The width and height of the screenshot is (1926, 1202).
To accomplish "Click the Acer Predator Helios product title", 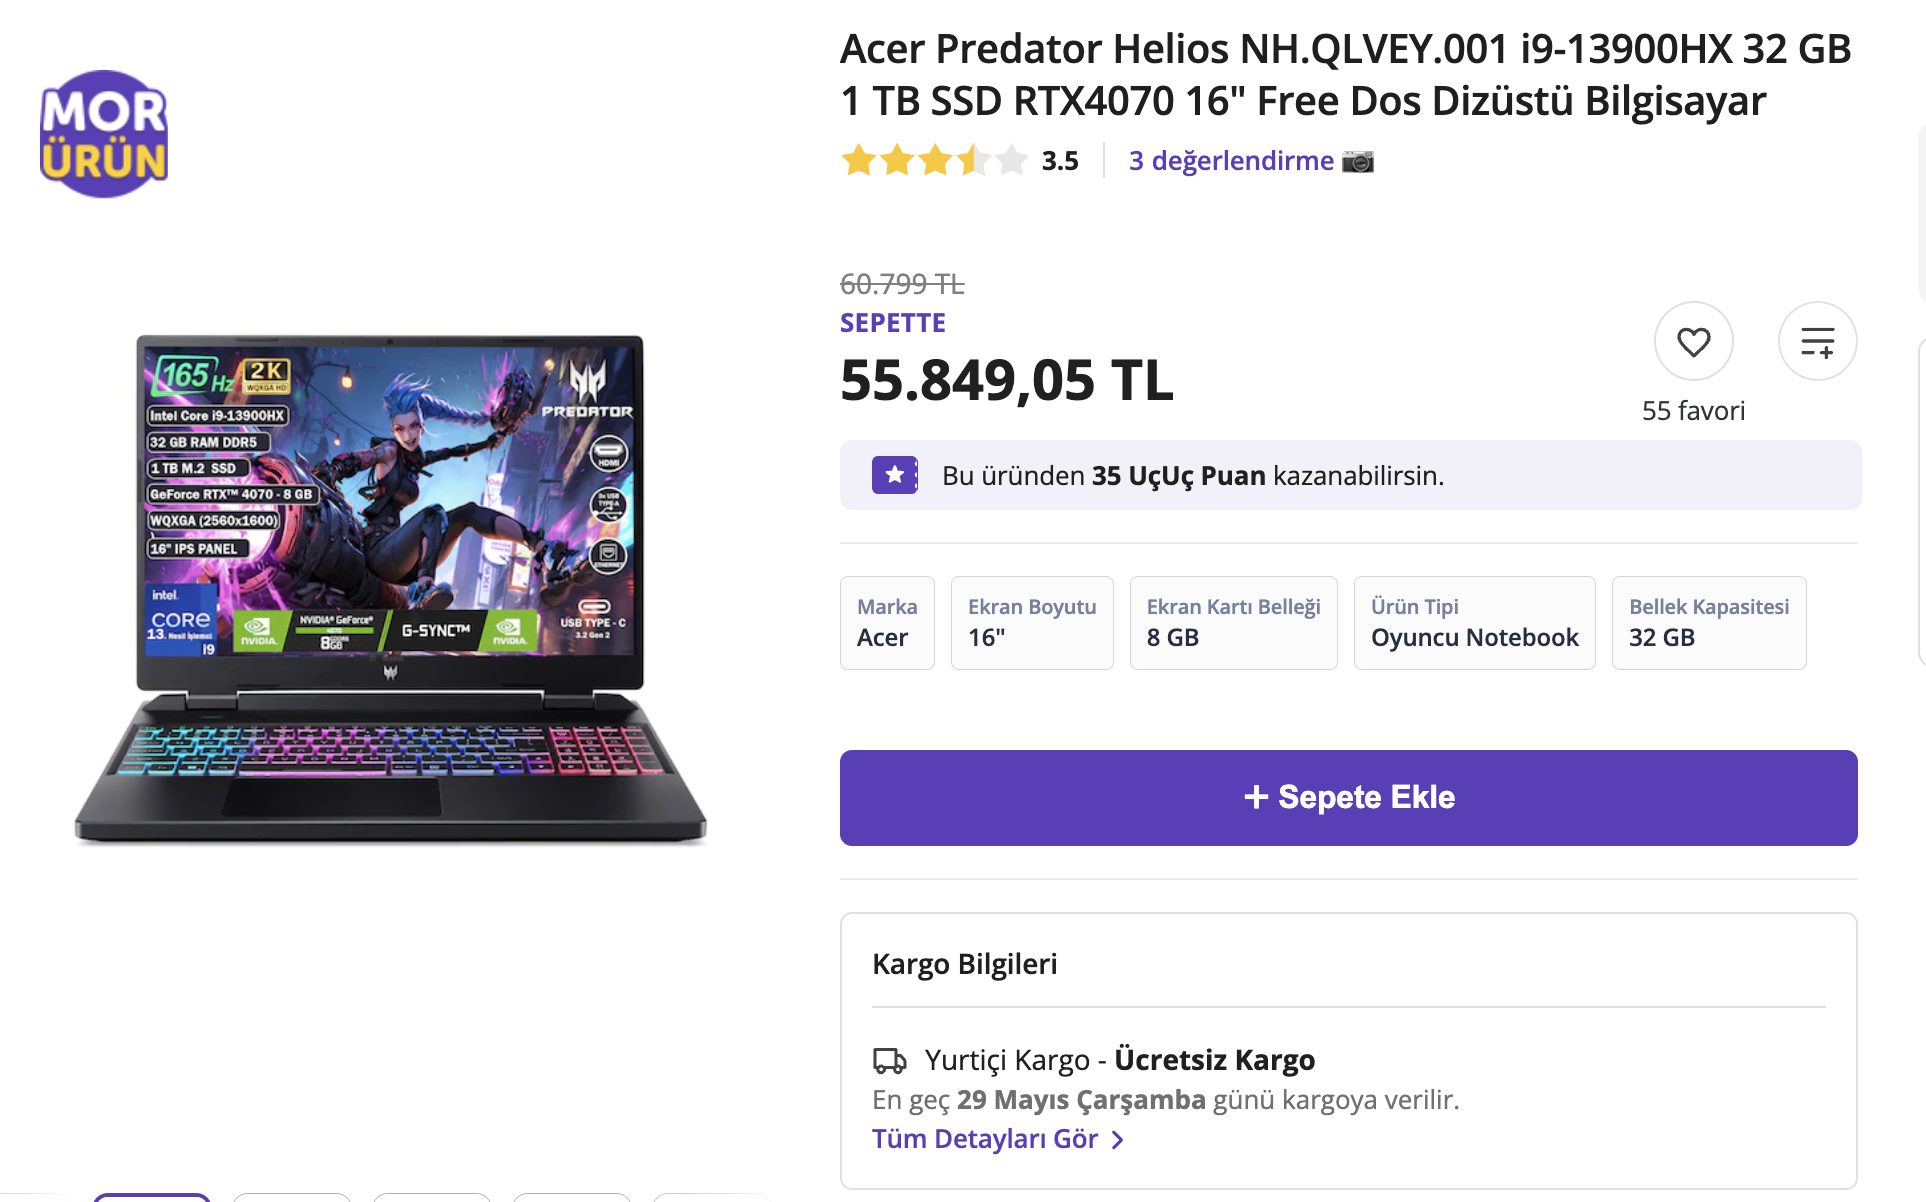I will (x=1345, y=75).
